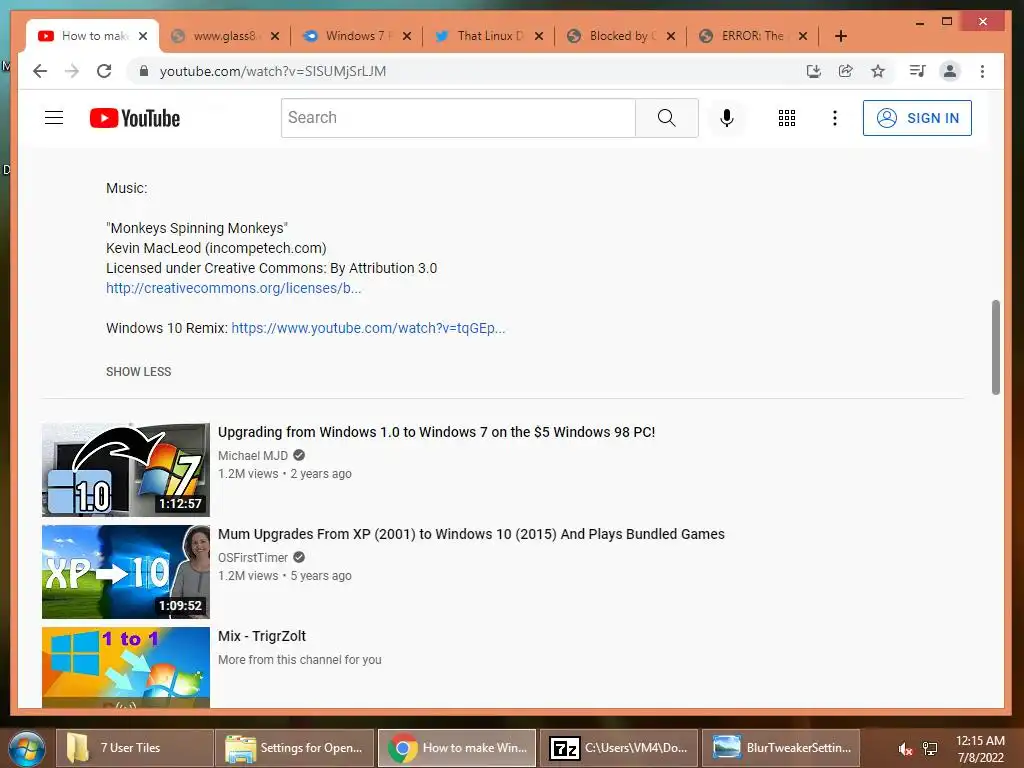Open the creativecommons.org license link
Viewport: 1024px width, 768px height.
(233, 288)
